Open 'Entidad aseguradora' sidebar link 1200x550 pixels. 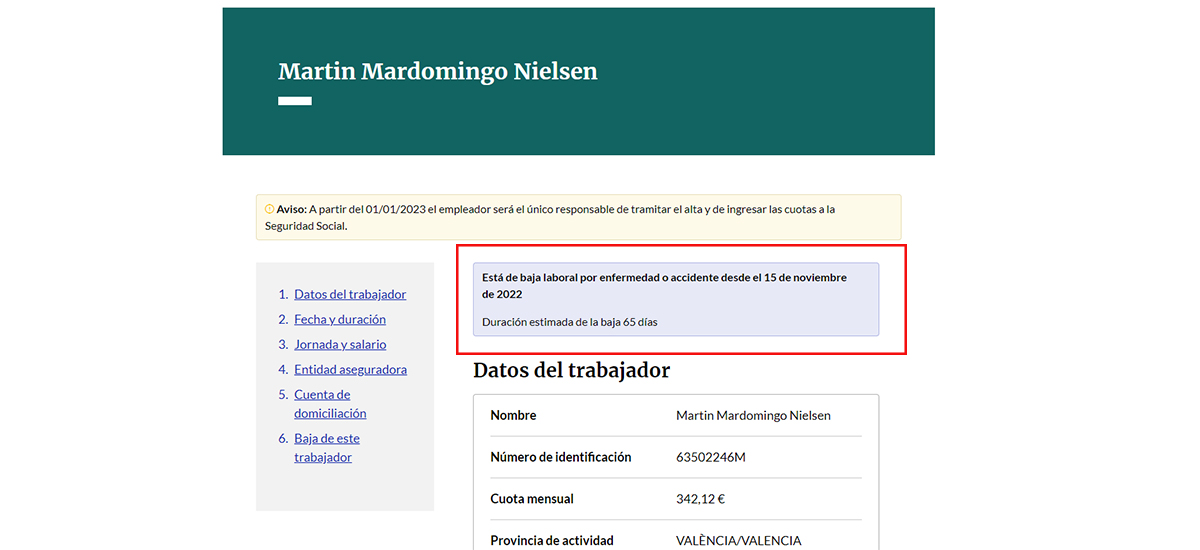point(350,369)
